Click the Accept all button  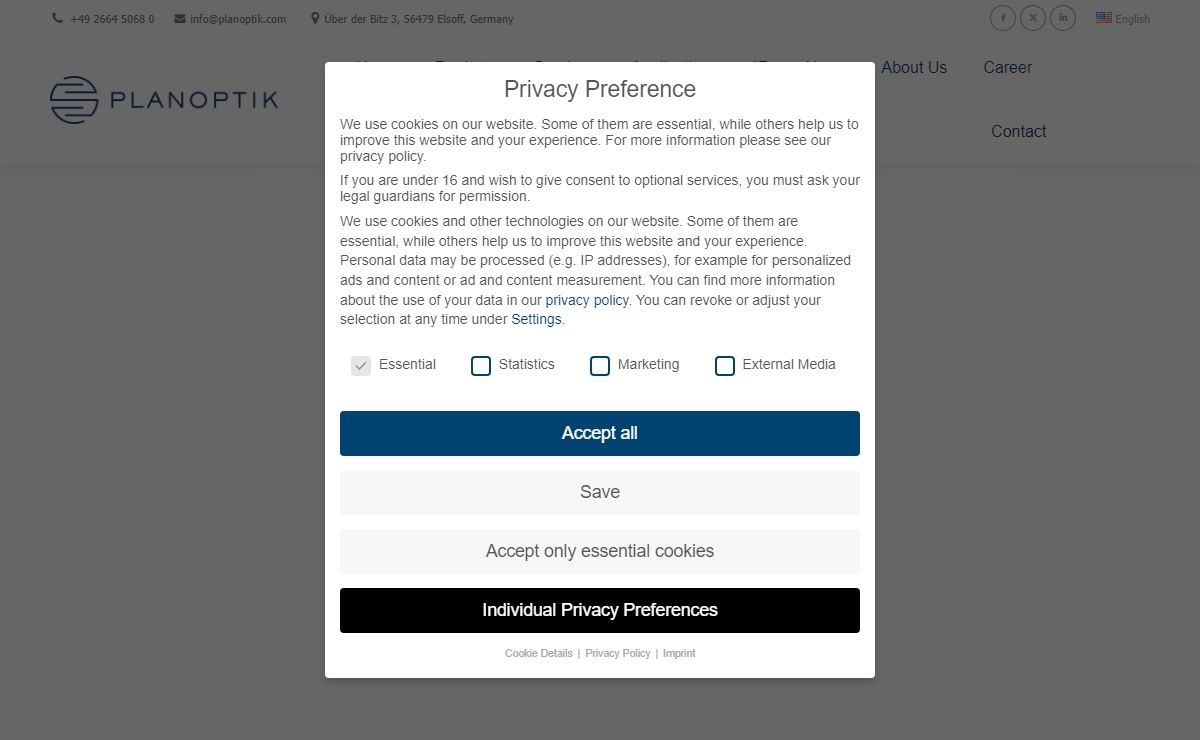[x=600, y=433]
